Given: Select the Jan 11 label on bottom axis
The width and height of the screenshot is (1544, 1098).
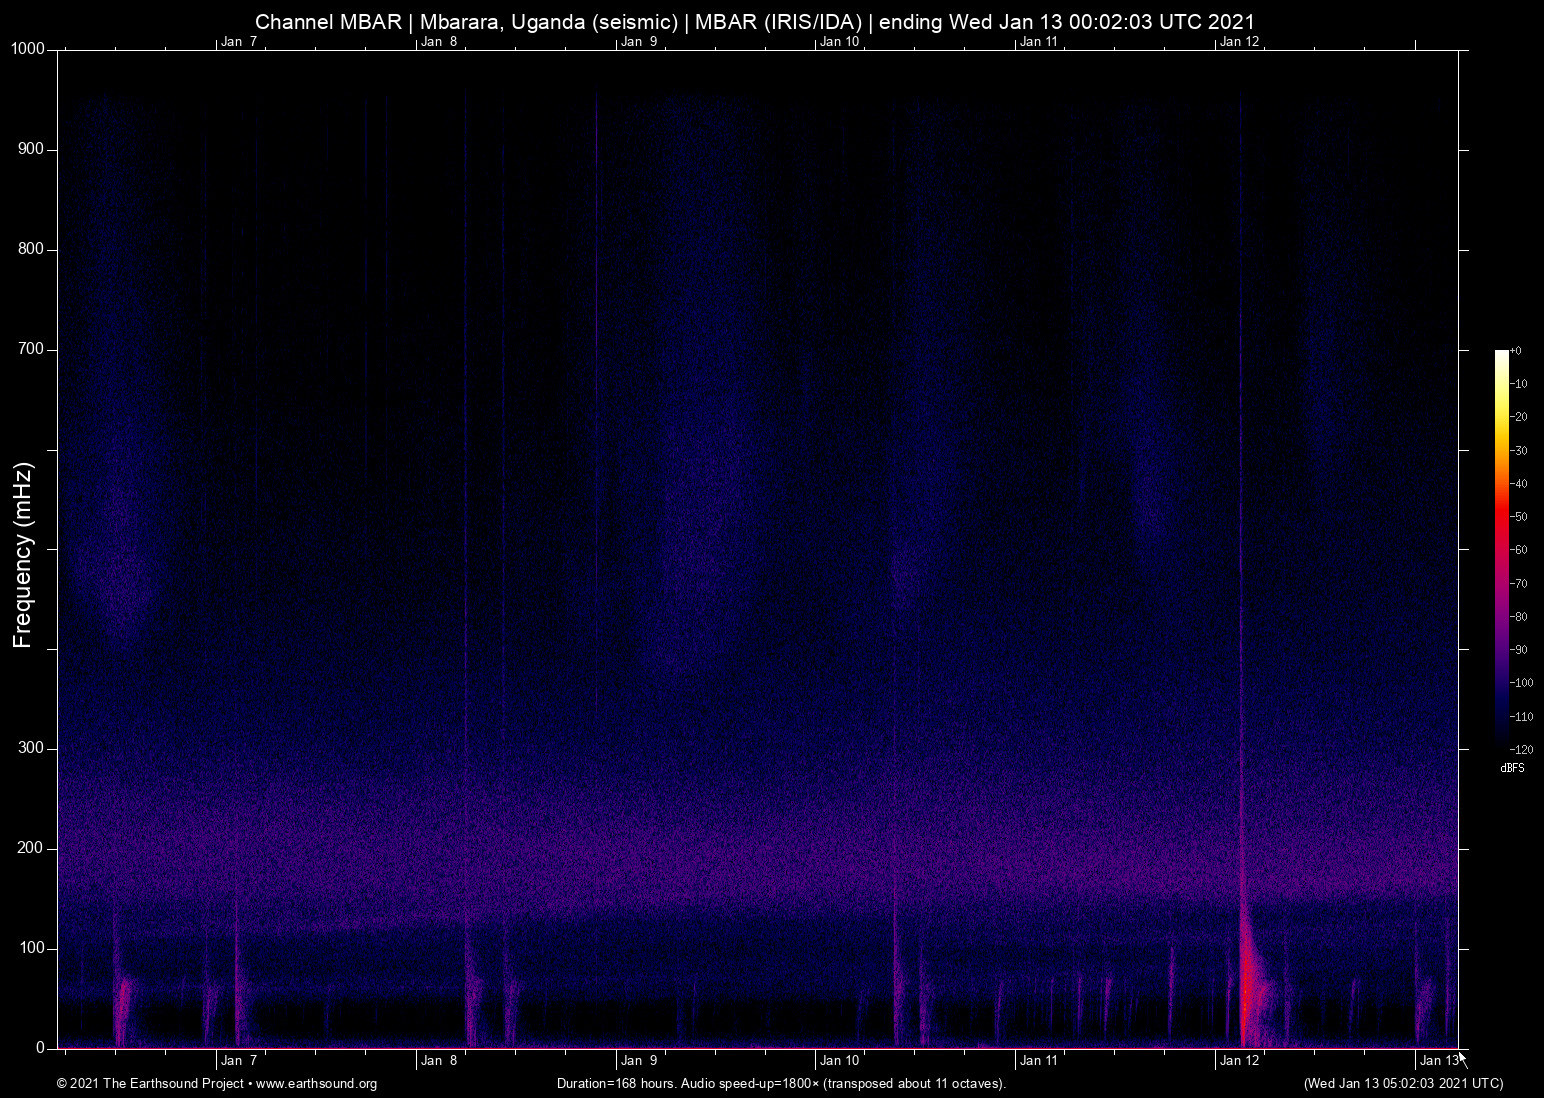Looking at the screenshot, I should 1039,1060.
